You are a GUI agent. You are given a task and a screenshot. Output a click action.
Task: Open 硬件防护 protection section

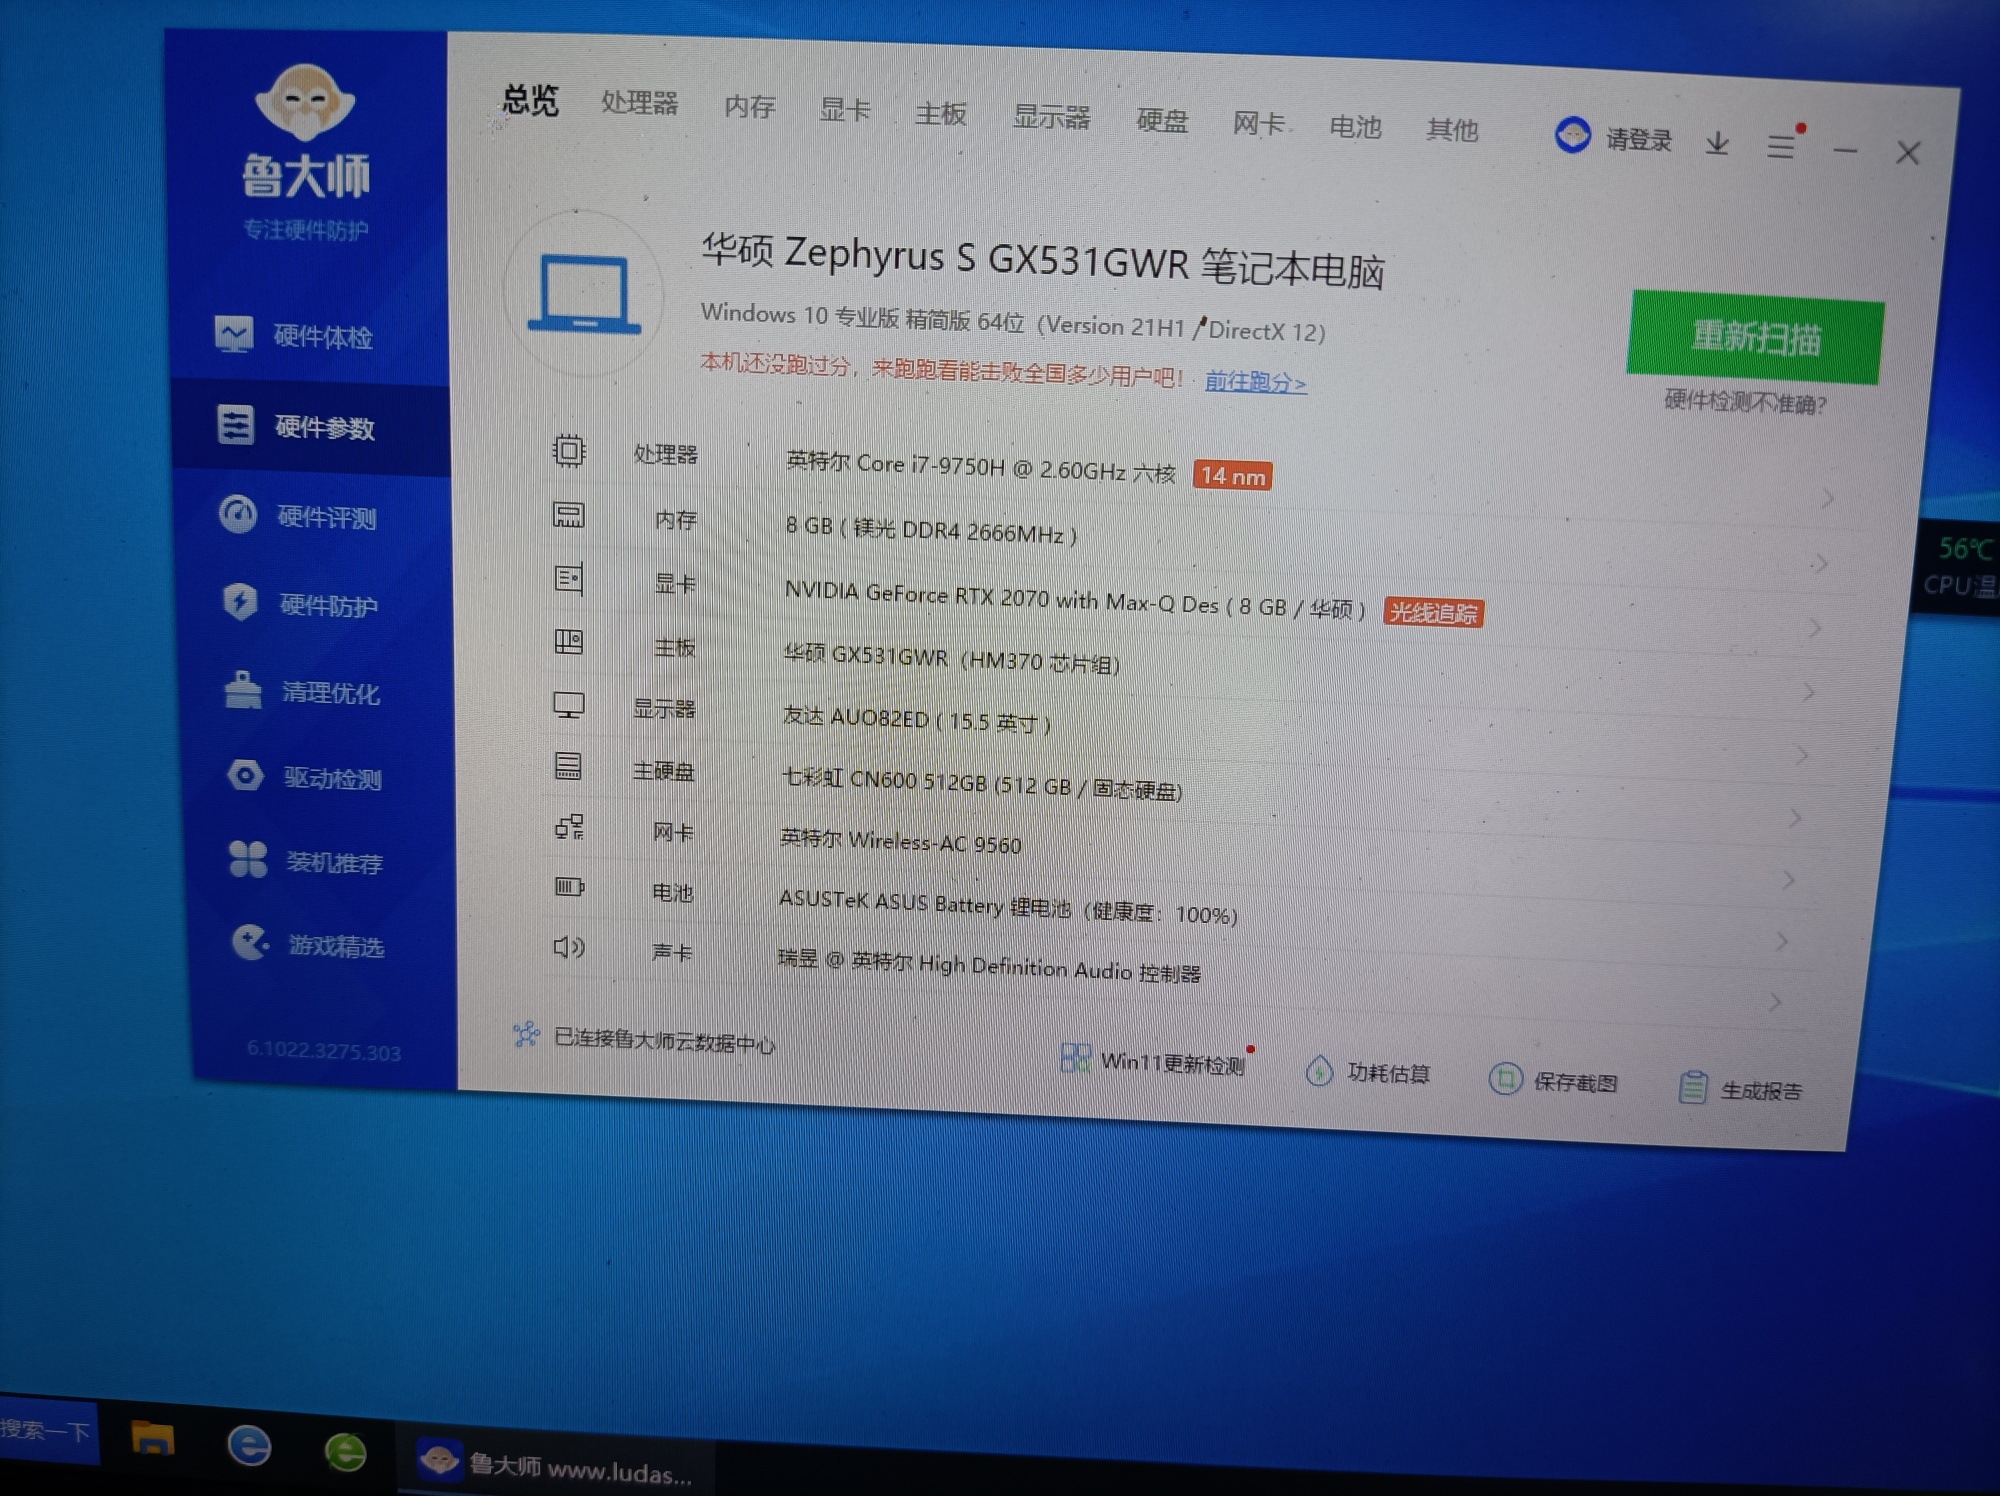point(300,603)
